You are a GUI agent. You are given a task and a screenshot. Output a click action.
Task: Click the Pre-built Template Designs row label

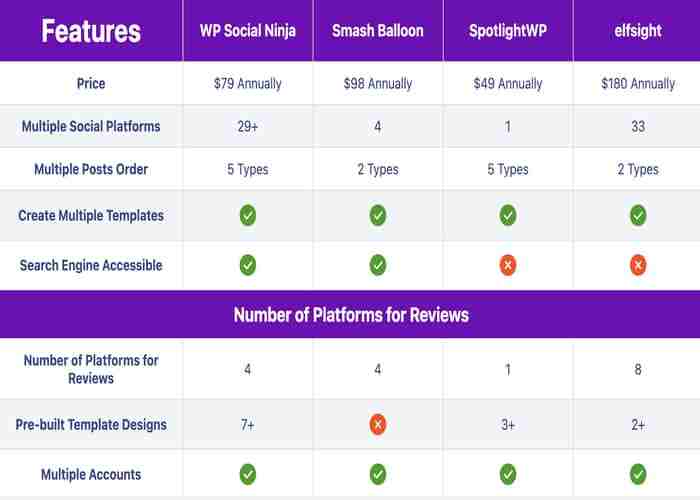91,425
